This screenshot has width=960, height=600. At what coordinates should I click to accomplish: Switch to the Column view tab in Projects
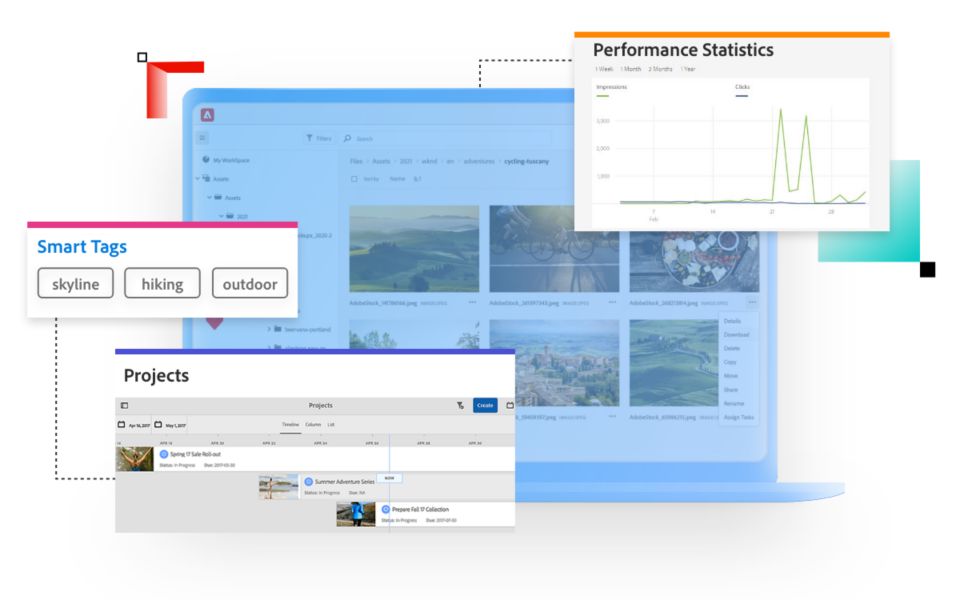point(313,424)
